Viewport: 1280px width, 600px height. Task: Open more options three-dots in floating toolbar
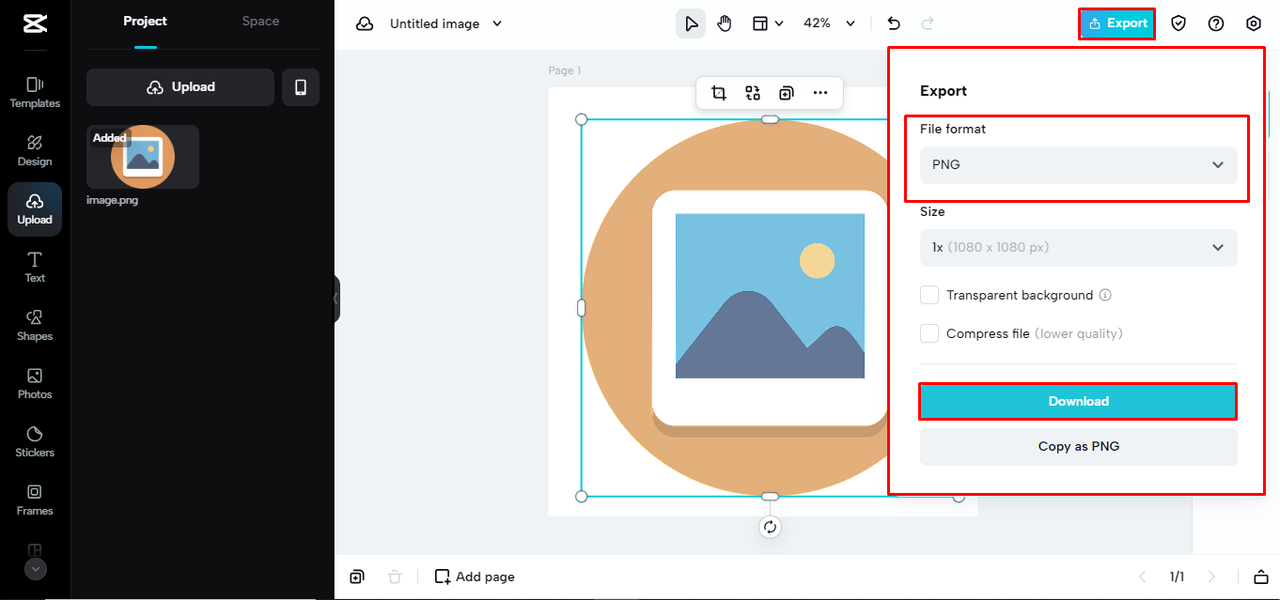point(820,93)
